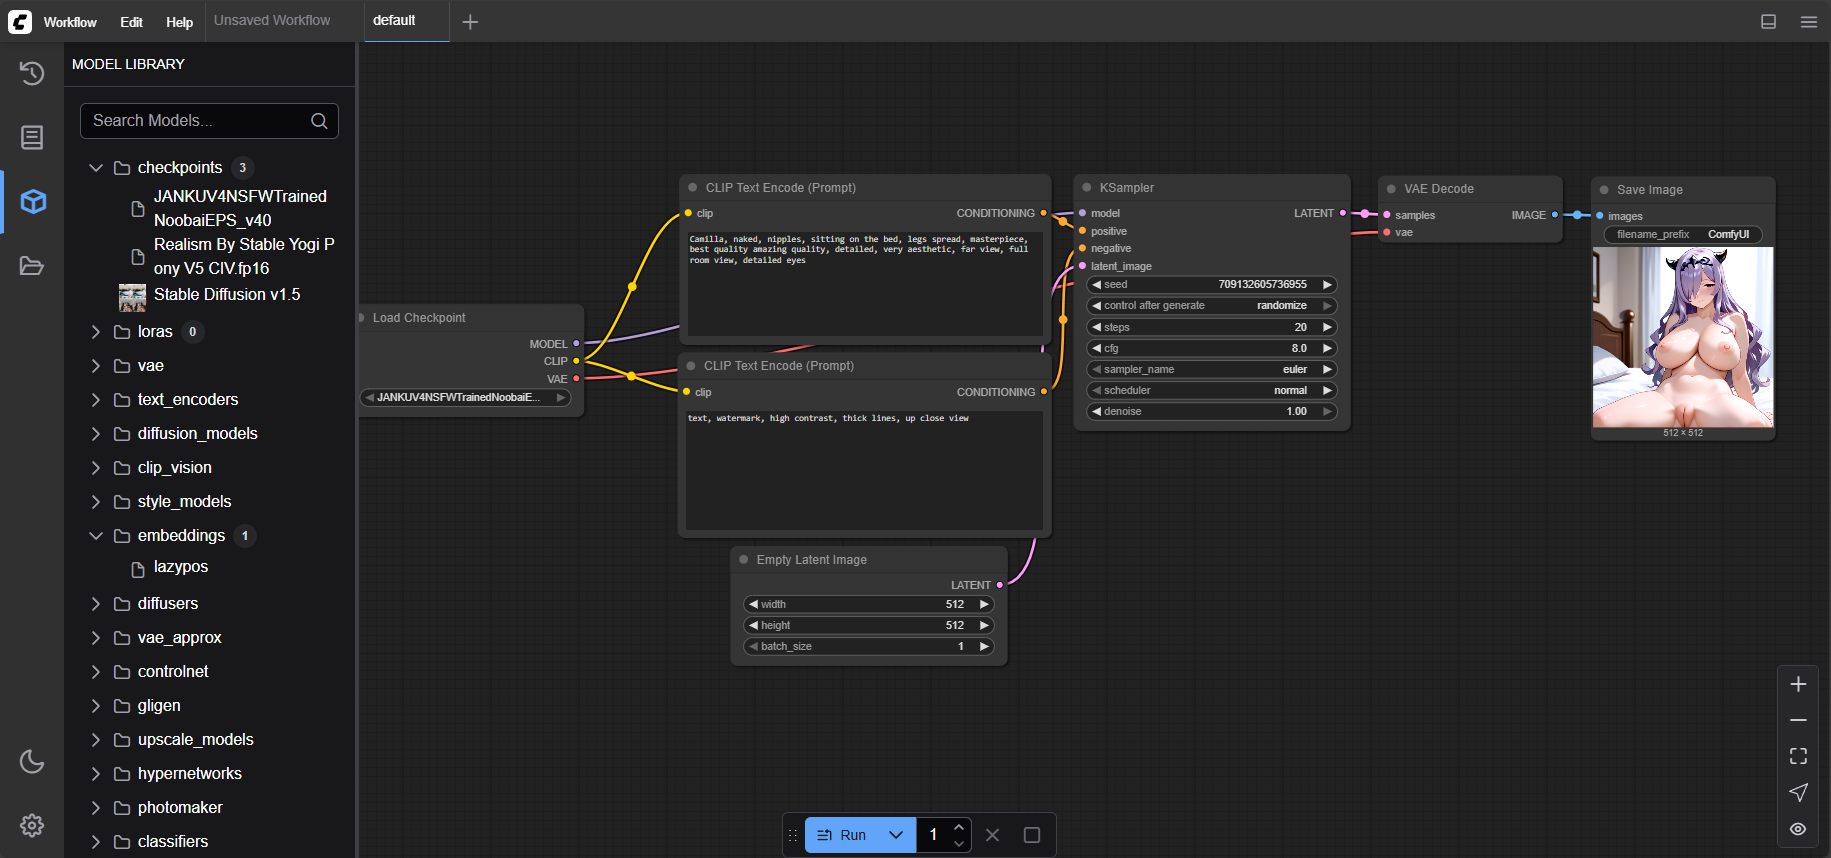Screen dimensions: 1831x858
Task: Select JANKUV4NSFWTrained NoobaiEPS_v40 checkpoint
Action: 240,208
